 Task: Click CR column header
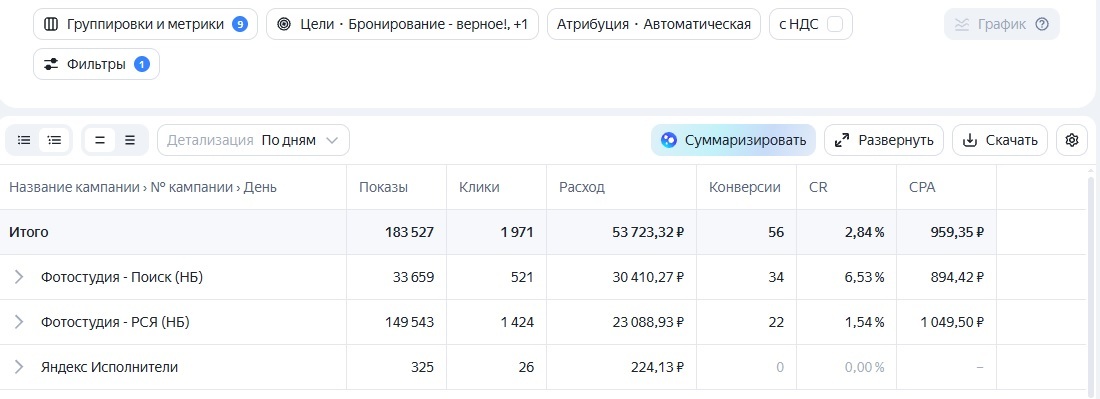[x=818, y=187]
